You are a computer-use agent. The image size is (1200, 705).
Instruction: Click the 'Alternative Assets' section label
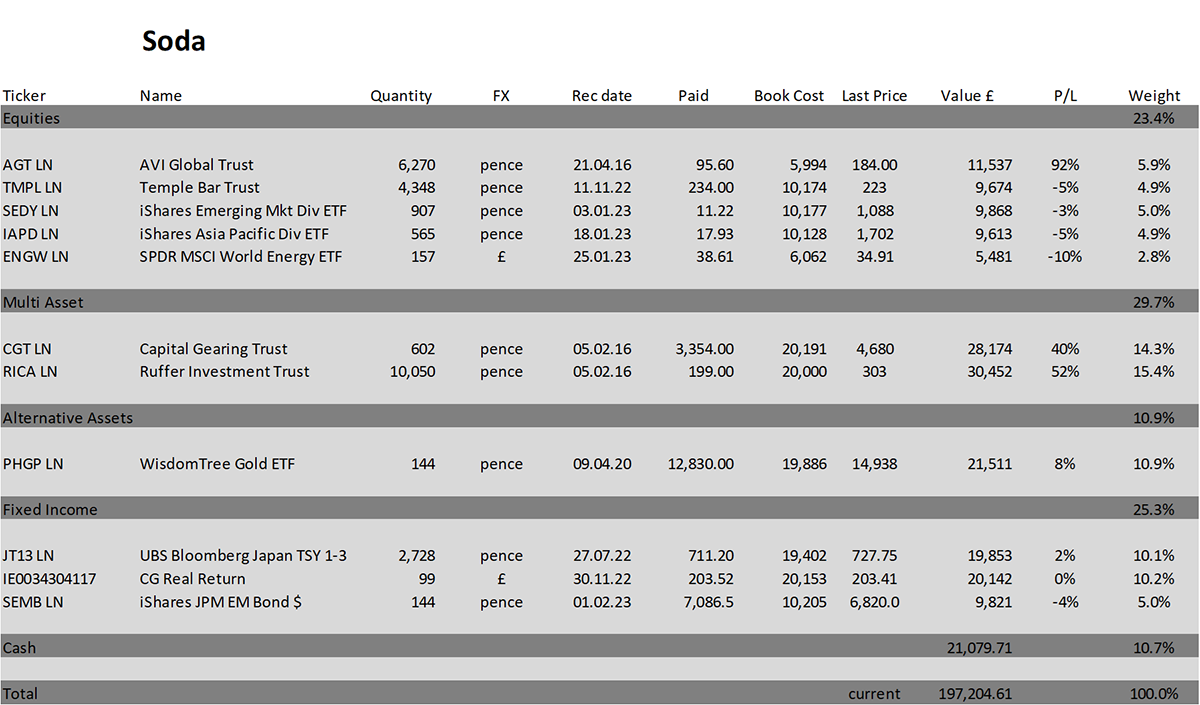(68, 418)
